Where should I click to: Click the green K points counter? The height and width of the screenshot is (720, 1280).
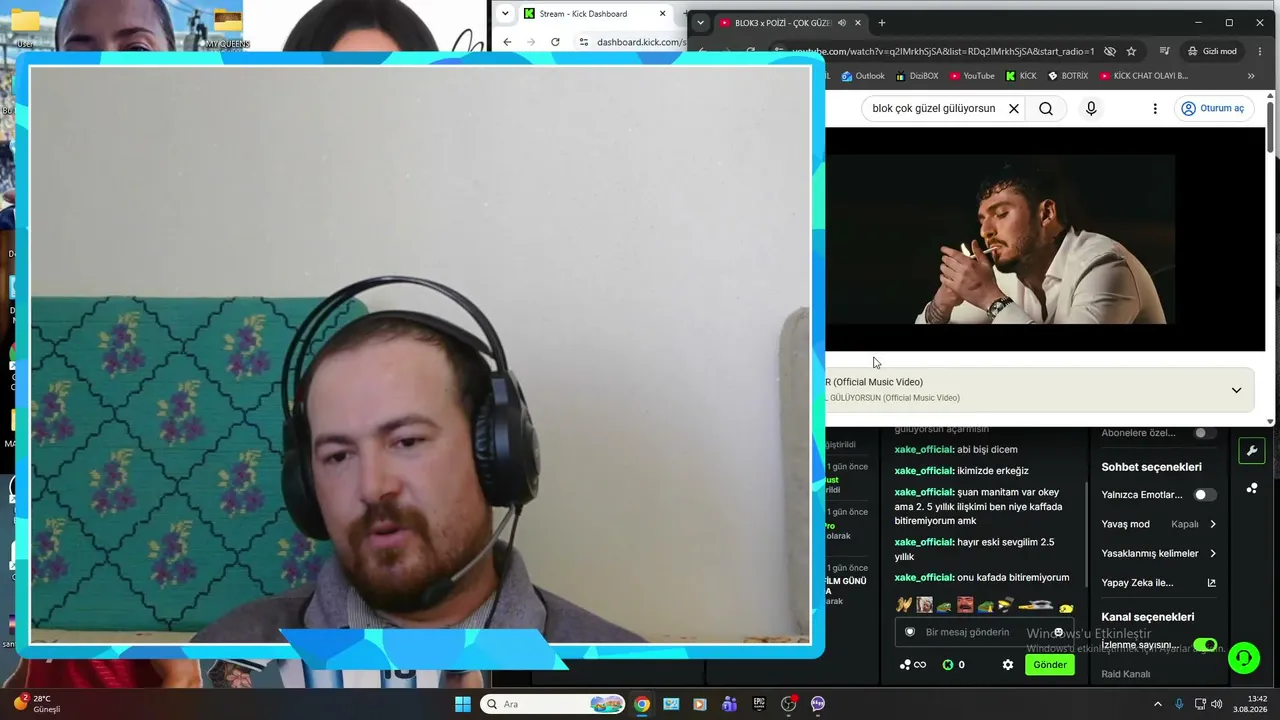tap(954, 665)
